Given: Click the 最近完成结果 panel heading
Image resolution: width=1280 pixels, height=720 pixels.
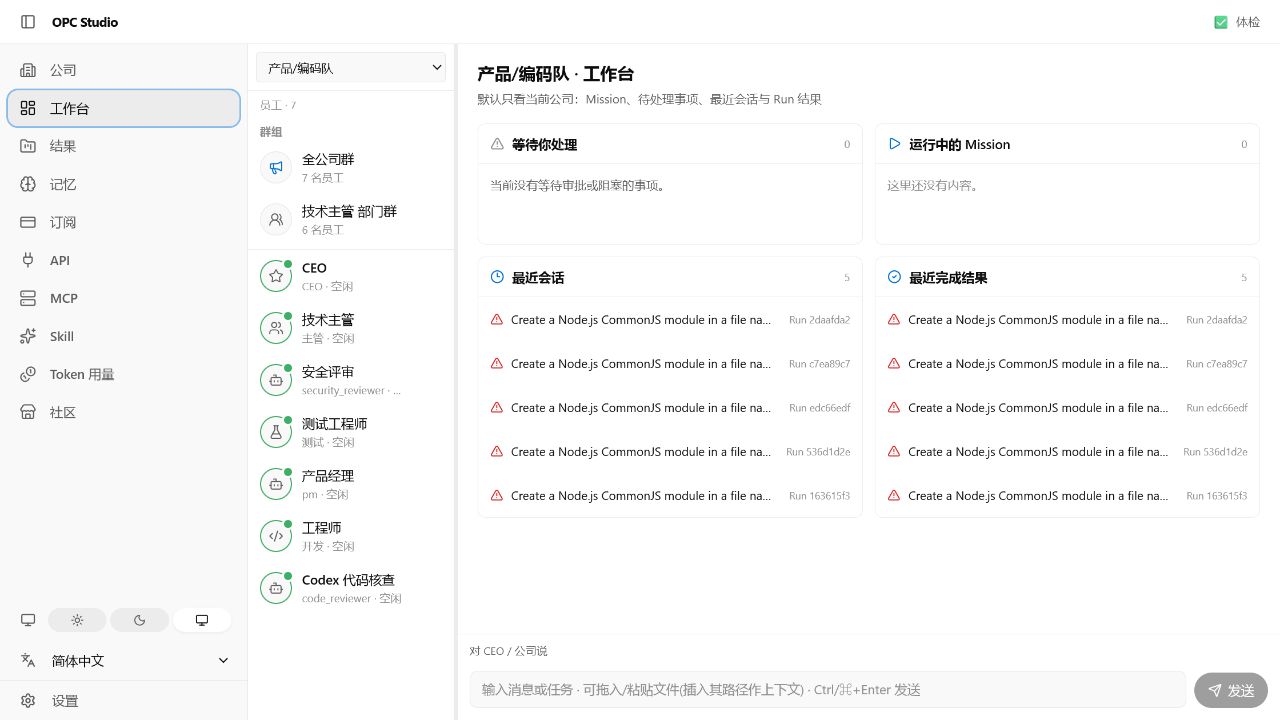Looking at the screenshot, I should coord(948,278).
